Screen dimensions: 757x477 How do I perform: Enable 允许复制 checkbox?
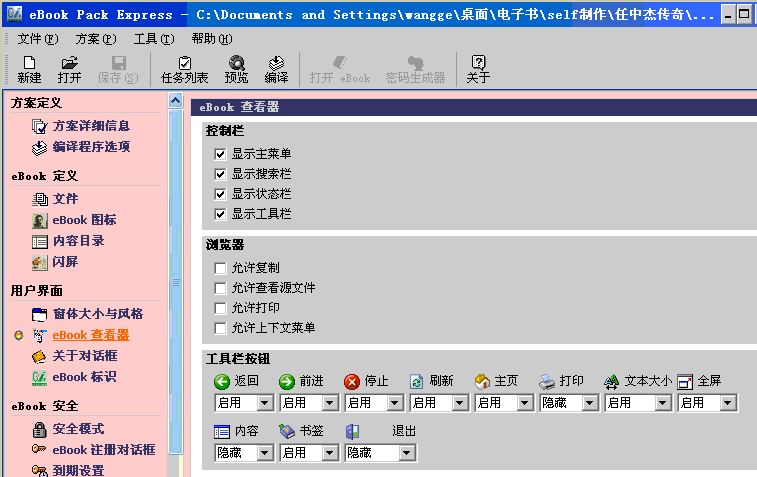pyautogui.click(x=220, y=268)
